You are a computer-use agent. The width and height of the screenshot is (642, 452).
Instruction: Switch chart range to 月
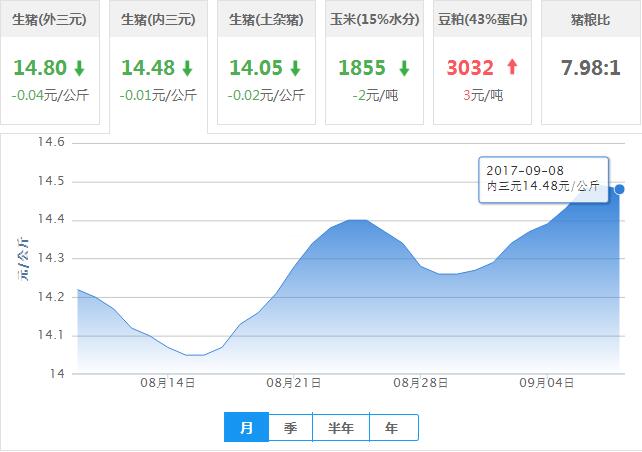click(x=246, y=427)
